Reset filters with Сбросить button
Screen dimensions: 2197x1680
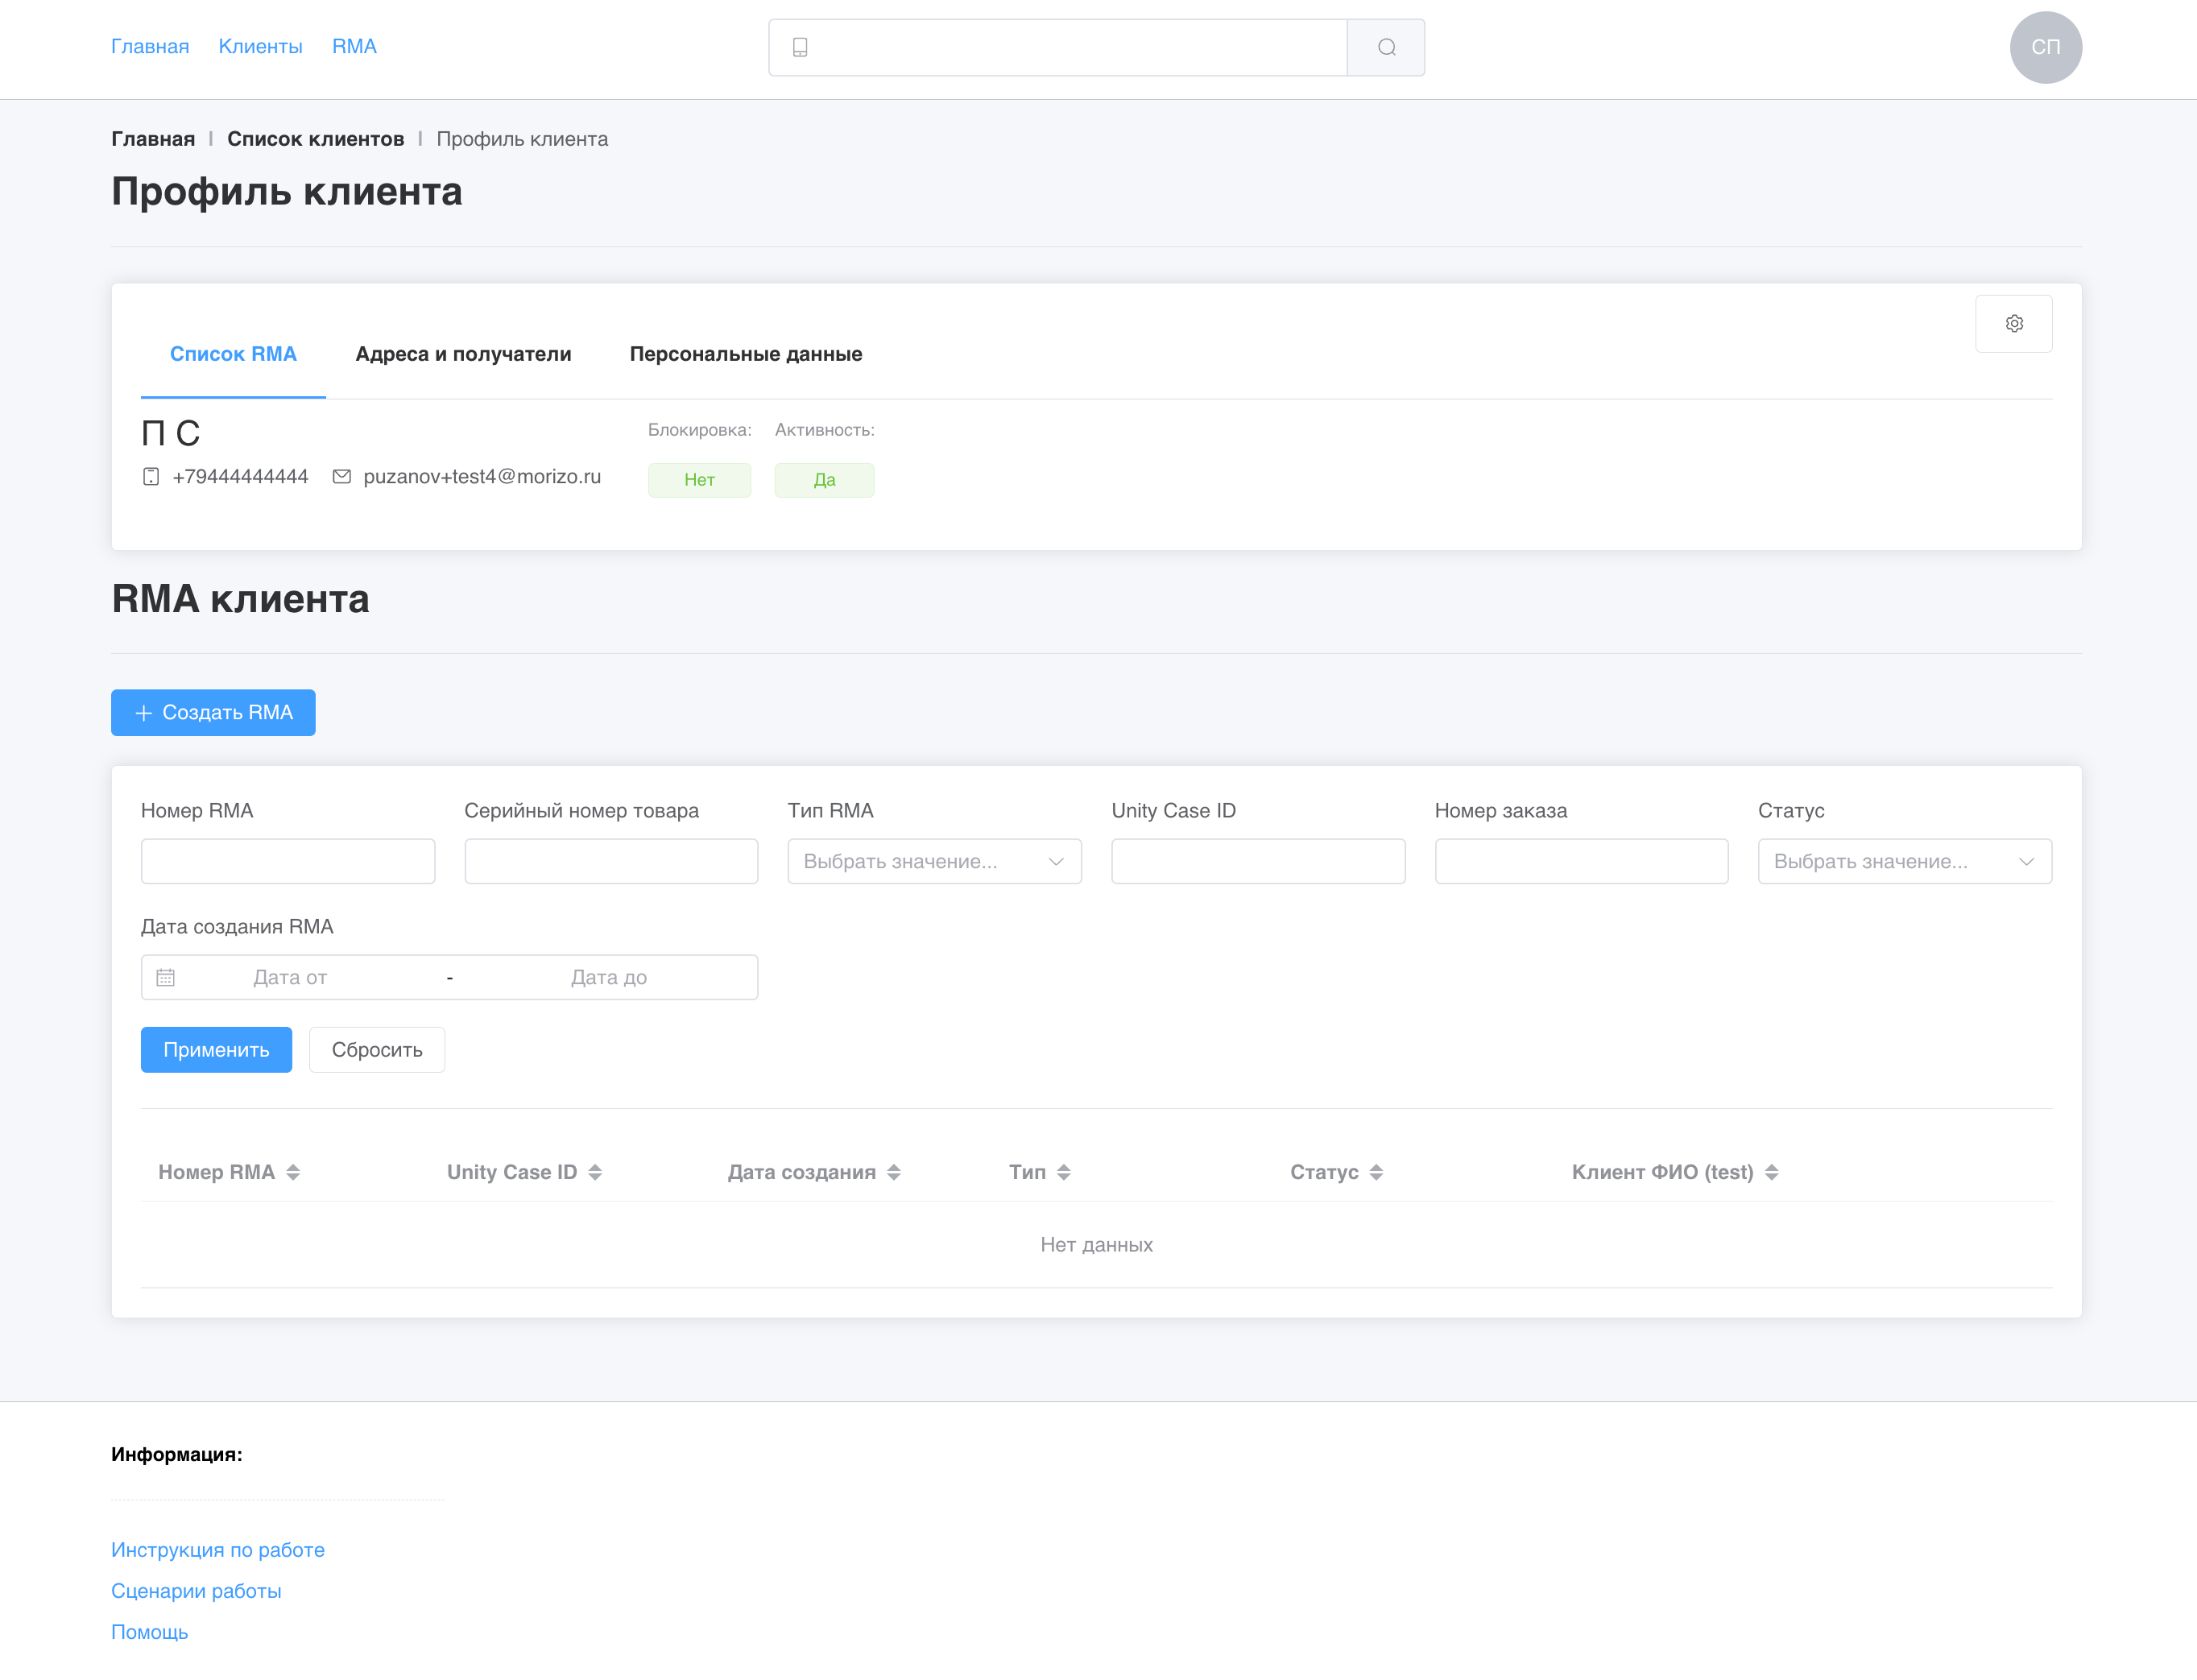click(x=376, y=1049)
